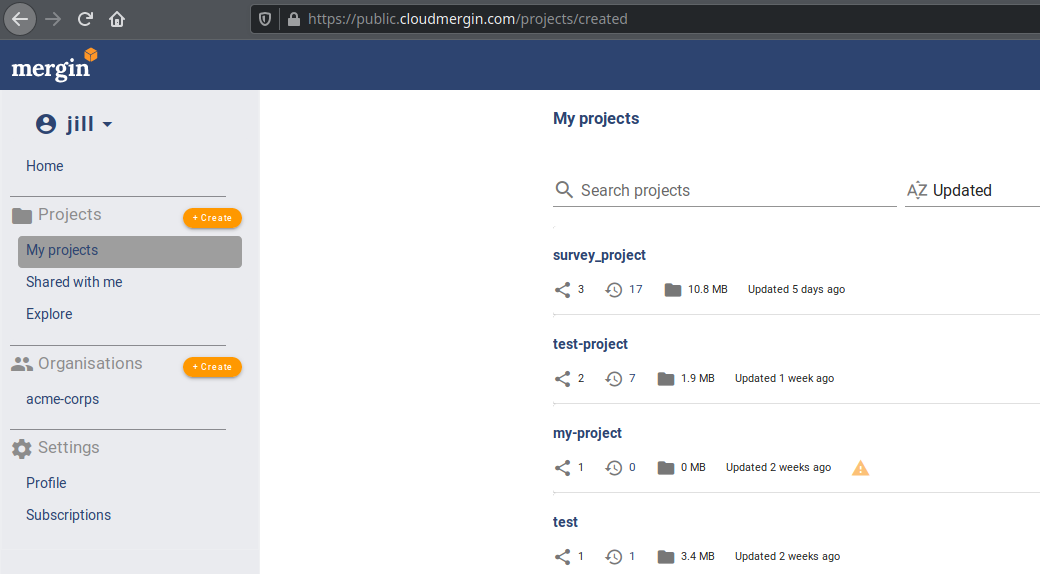Open the survey_project link
This screenshot has height=574, width=1040.
(599, 255)
